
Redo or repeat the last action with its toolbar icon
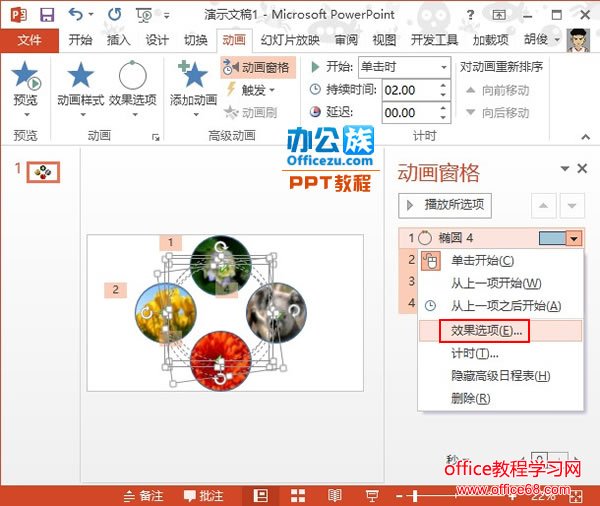tap(114, 15)
